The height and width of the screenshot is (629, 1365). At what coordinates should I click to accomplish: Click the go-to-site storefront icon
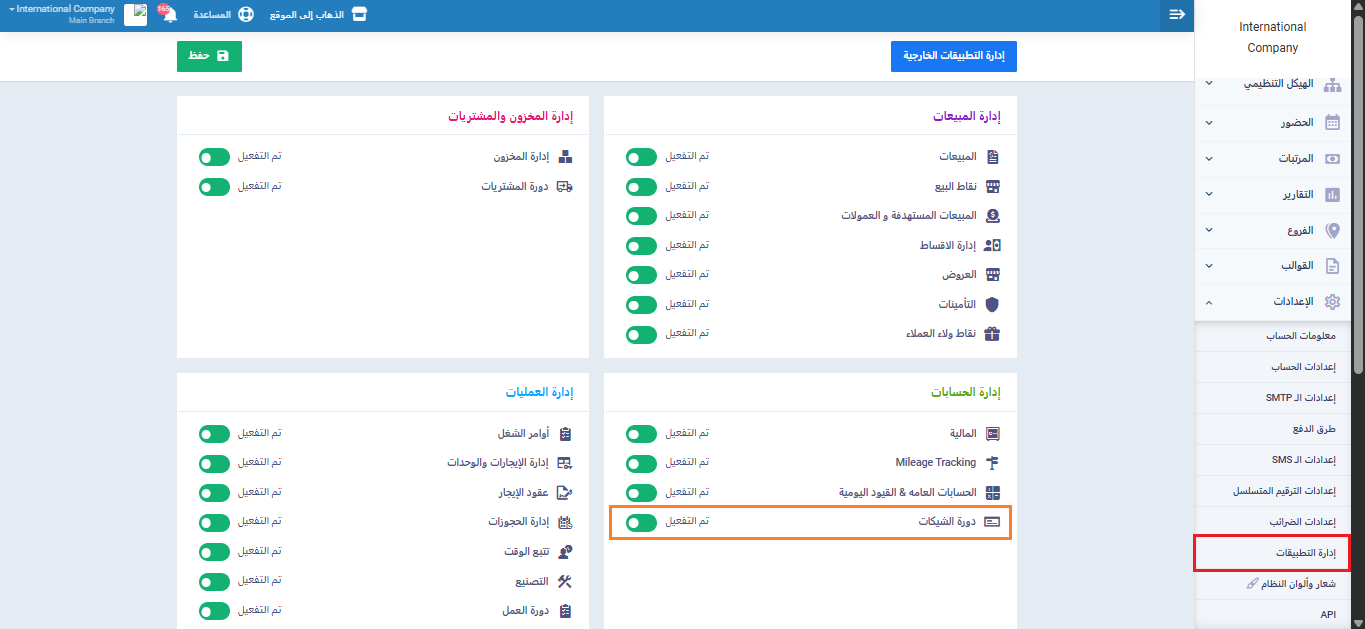click(x=359, y=16)
